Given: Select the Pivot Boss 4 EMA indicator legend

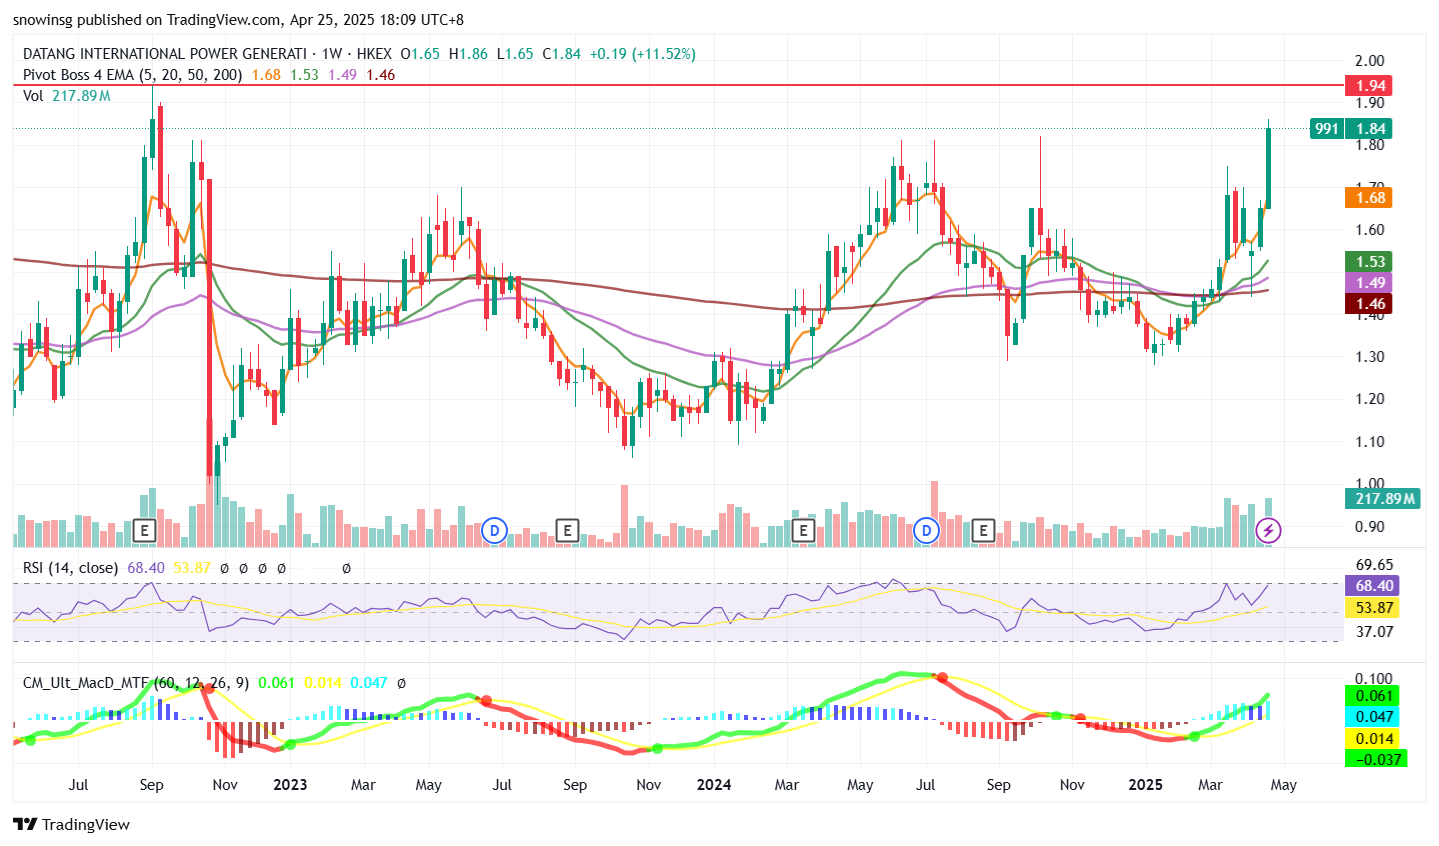Looking at the screenshot, I should click(x=132, y=75).
